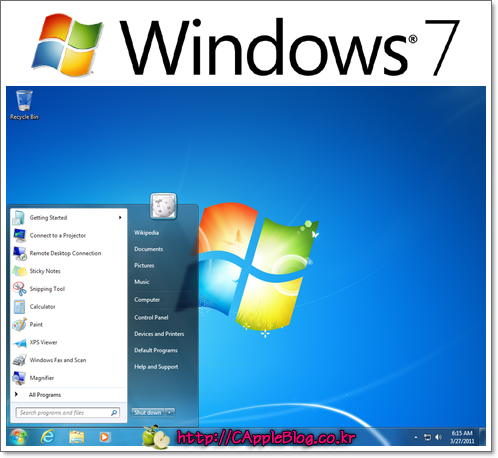This screenshot has width=498, height=458.
Task: Open Documents from Start menu
Action: coord(149,249)
